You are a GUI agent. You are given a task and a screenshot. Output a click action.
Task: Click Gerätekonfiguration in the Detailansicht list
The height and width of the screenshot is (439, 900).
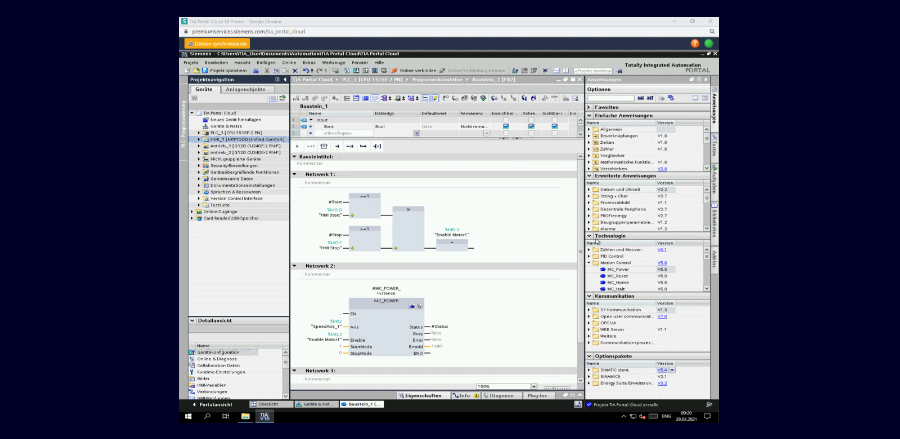click(219, 352)
